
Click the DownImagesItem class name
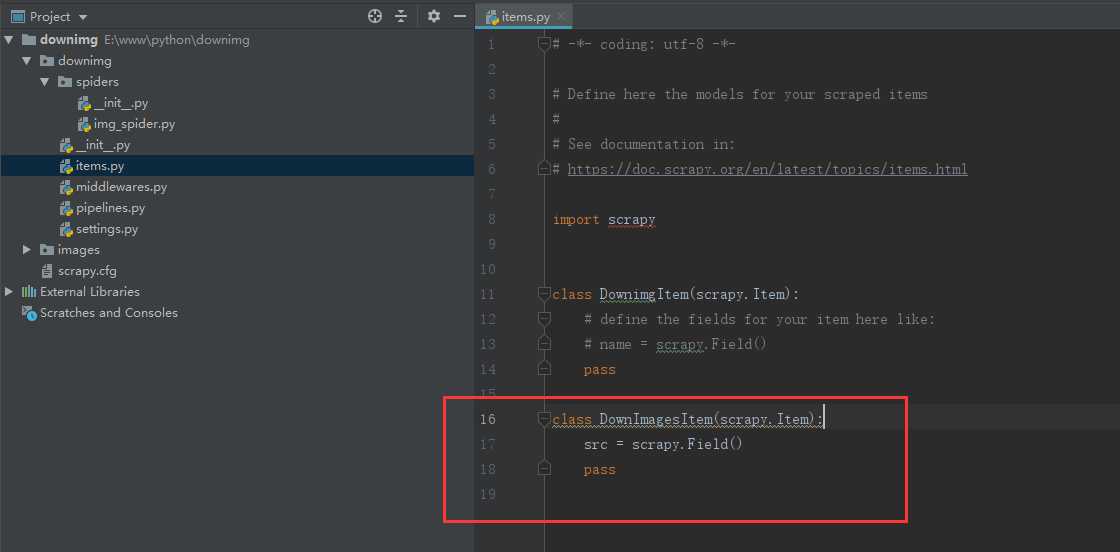[x=656, y=418]
